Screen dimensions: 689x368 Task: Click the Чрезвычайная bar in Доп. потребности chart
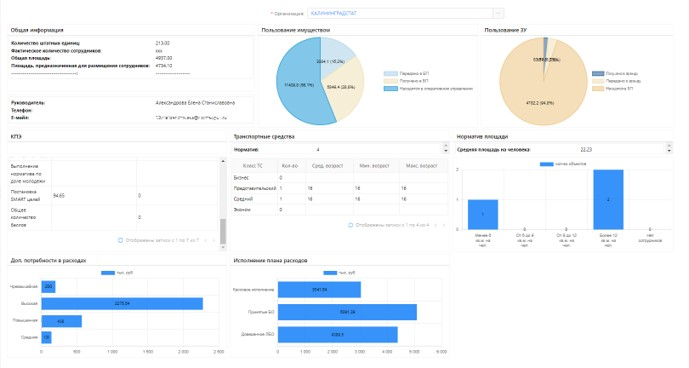[x=48, y=287]
